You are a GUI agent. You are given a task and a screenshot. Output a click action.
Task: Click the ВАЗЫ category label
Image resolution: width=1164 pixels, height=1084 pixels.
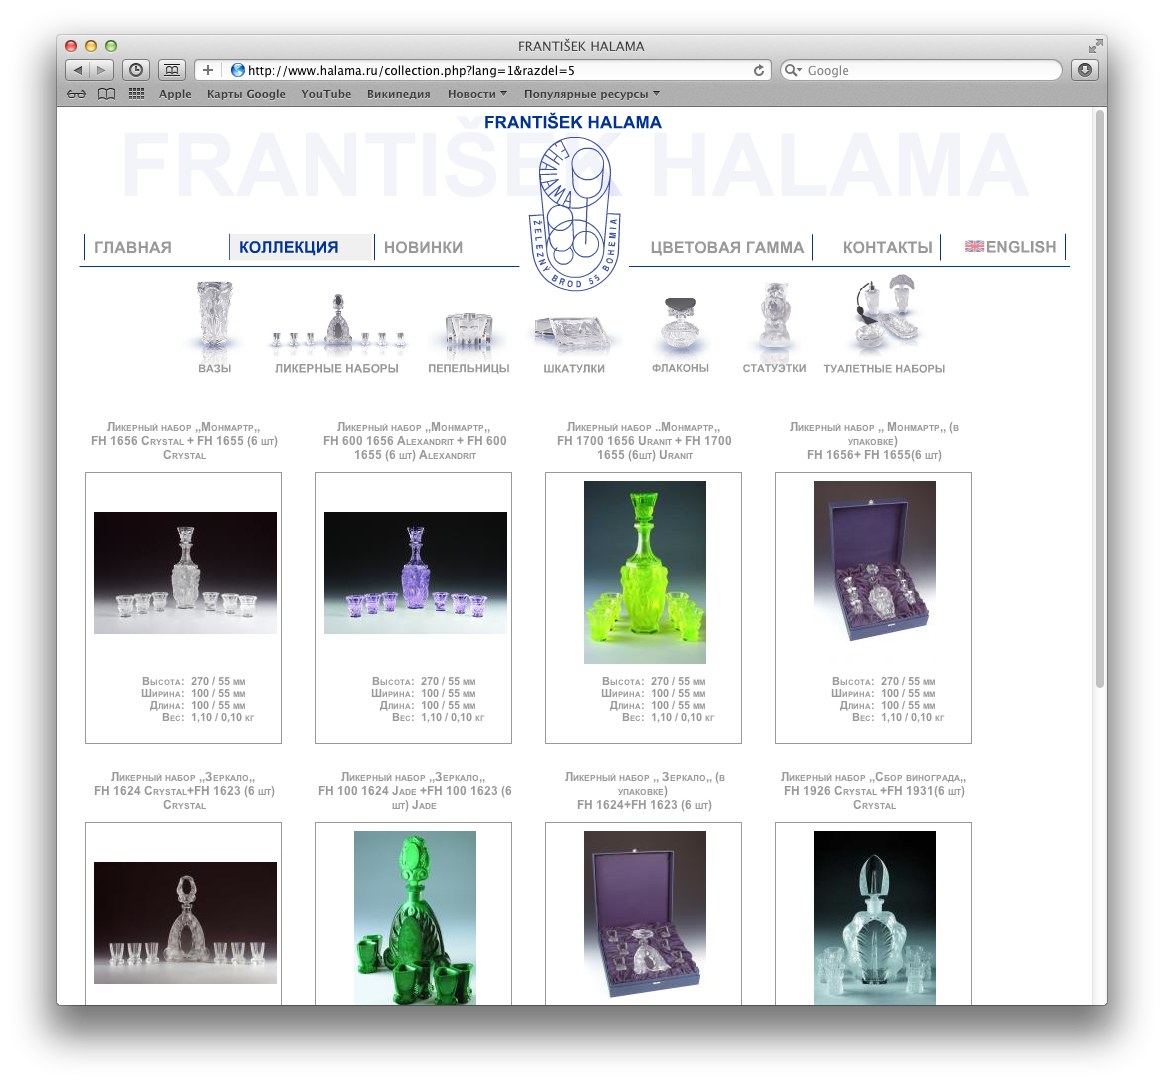pos(215,368)
